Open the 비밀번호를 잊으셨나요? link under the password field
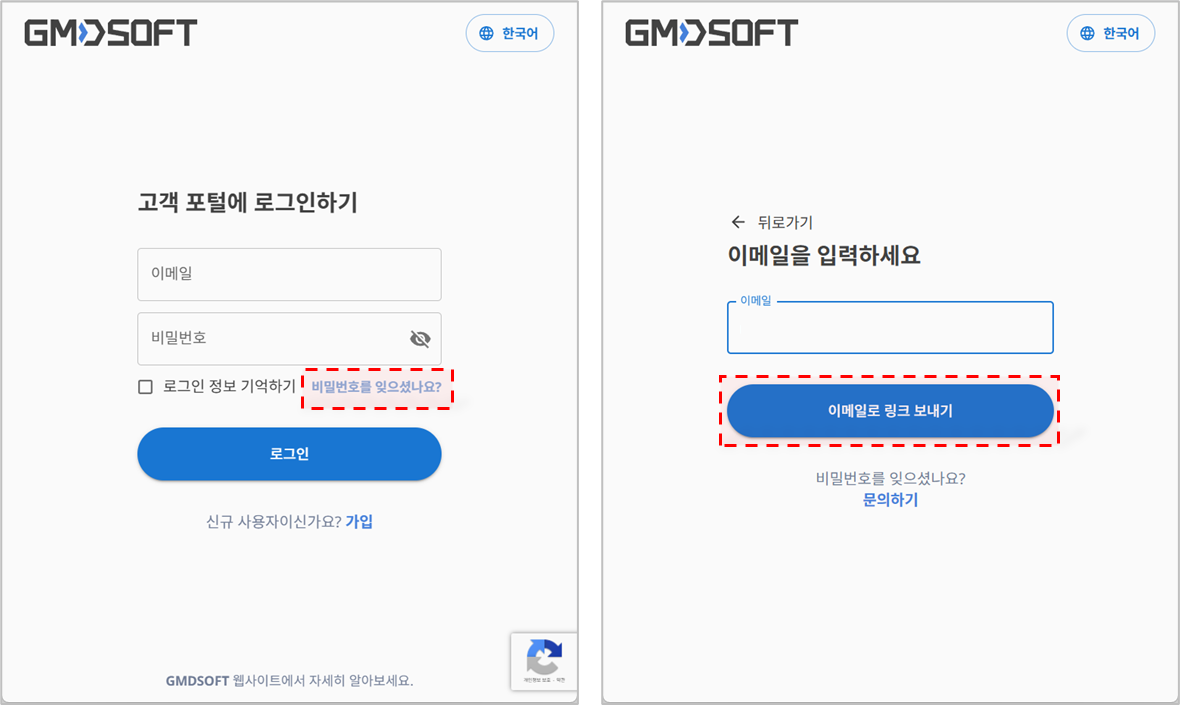The height and width of the screenshot is (705, 1180). [x=376, y=387]
